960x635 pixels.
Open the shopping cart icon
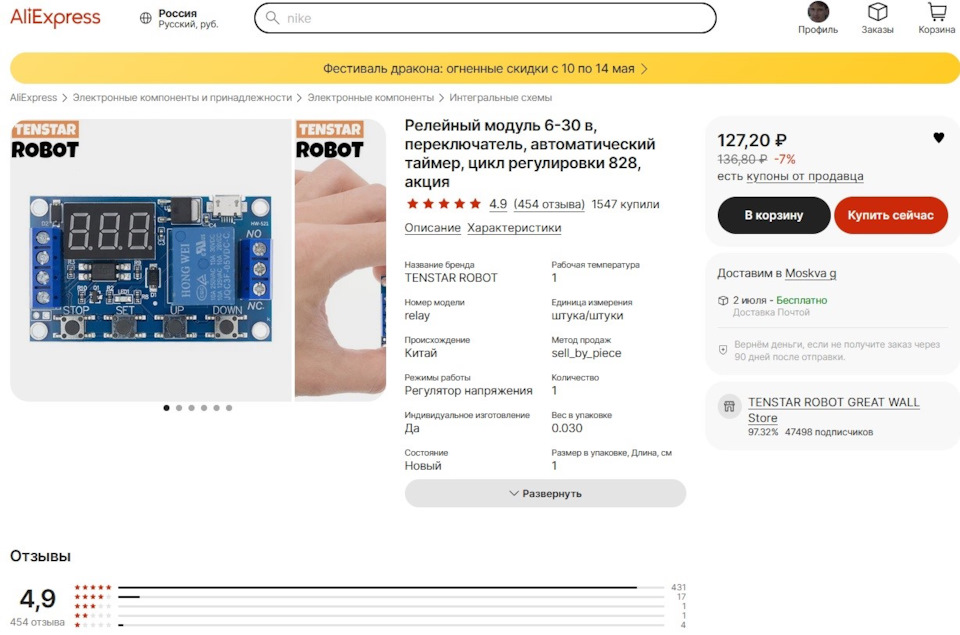pyautogui.click(x=937, y=12)
